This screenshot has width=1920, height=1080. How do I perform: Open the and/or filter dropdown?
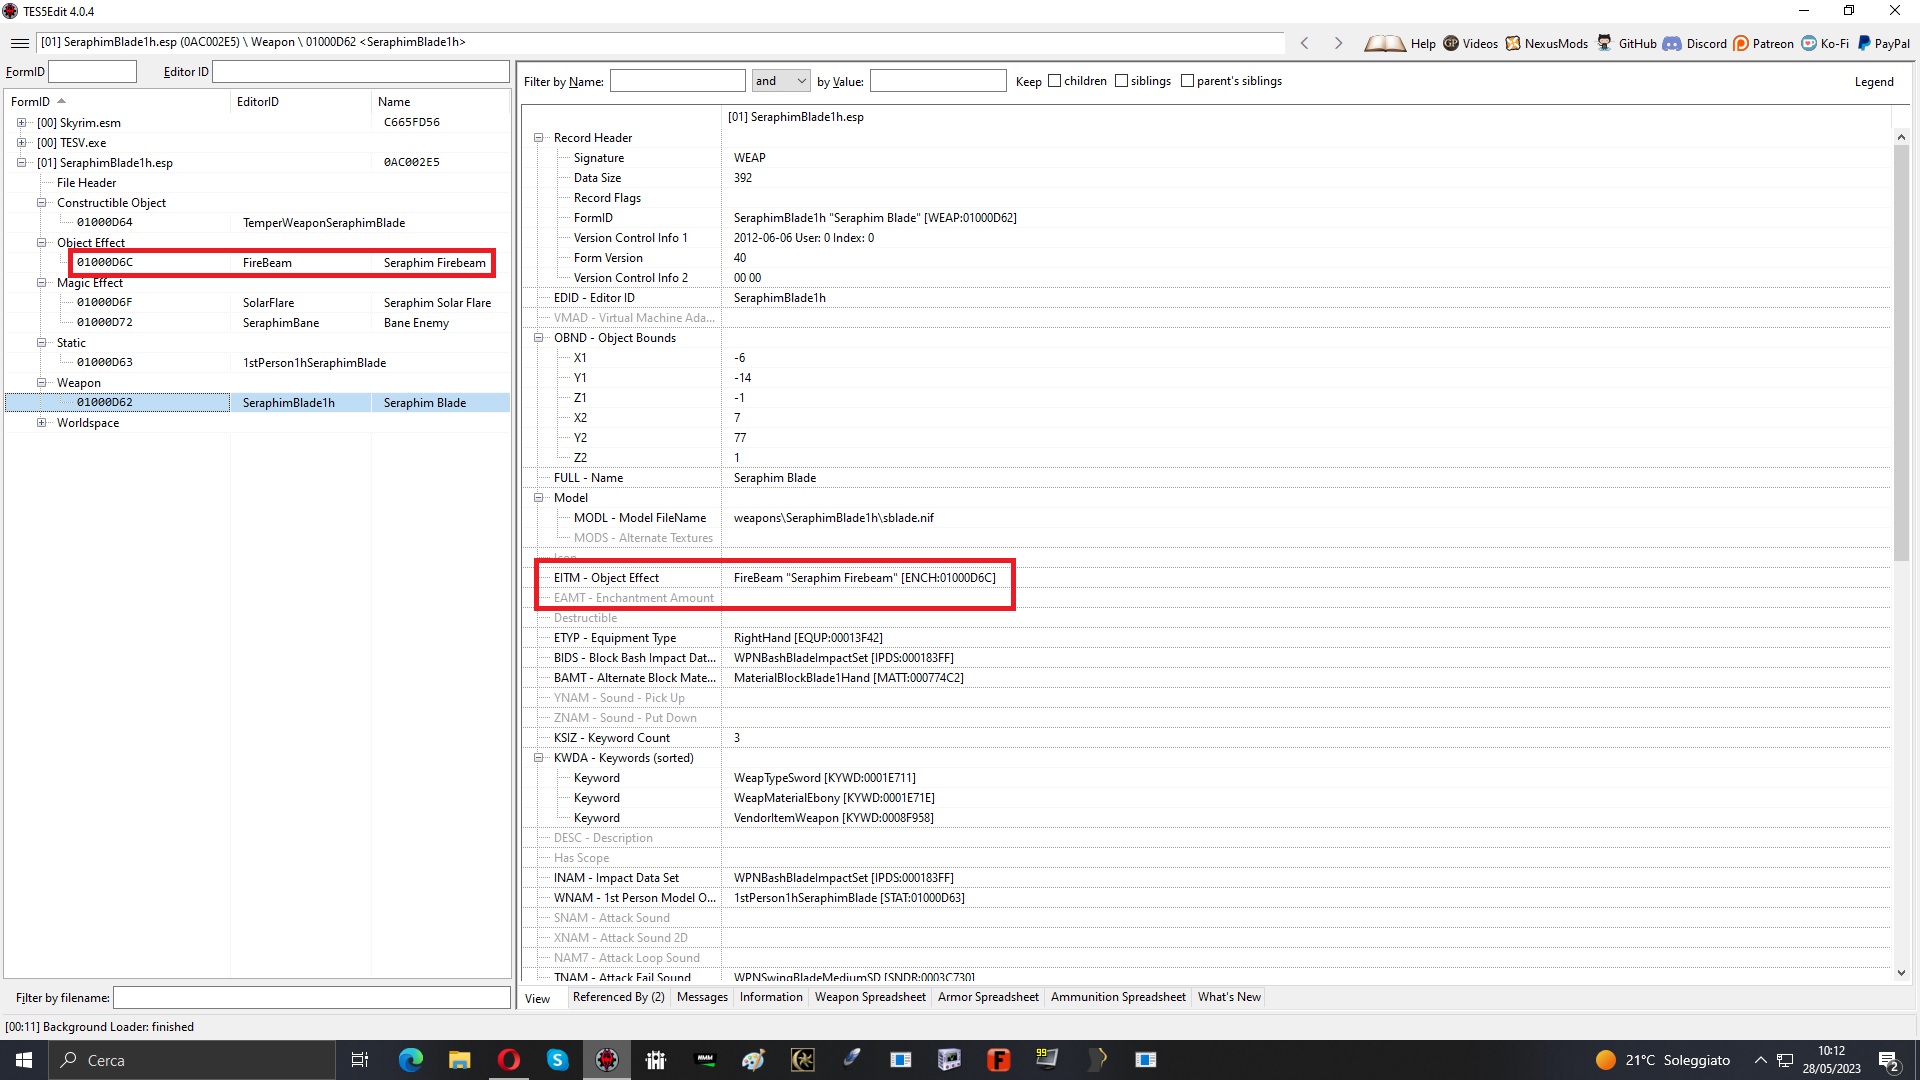point(780,81)
